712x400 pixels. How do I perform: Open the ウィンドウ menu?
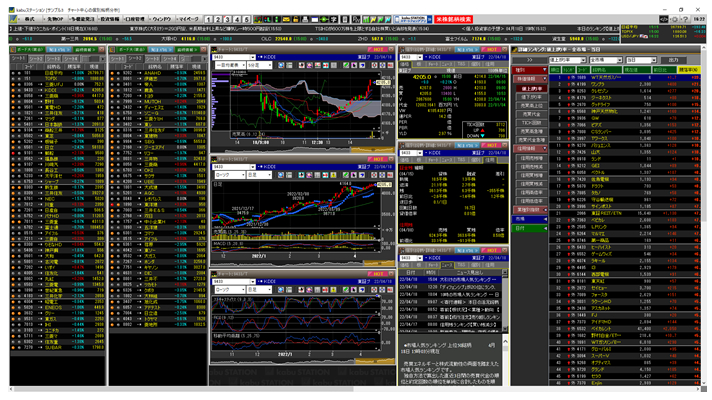(161, 19)
